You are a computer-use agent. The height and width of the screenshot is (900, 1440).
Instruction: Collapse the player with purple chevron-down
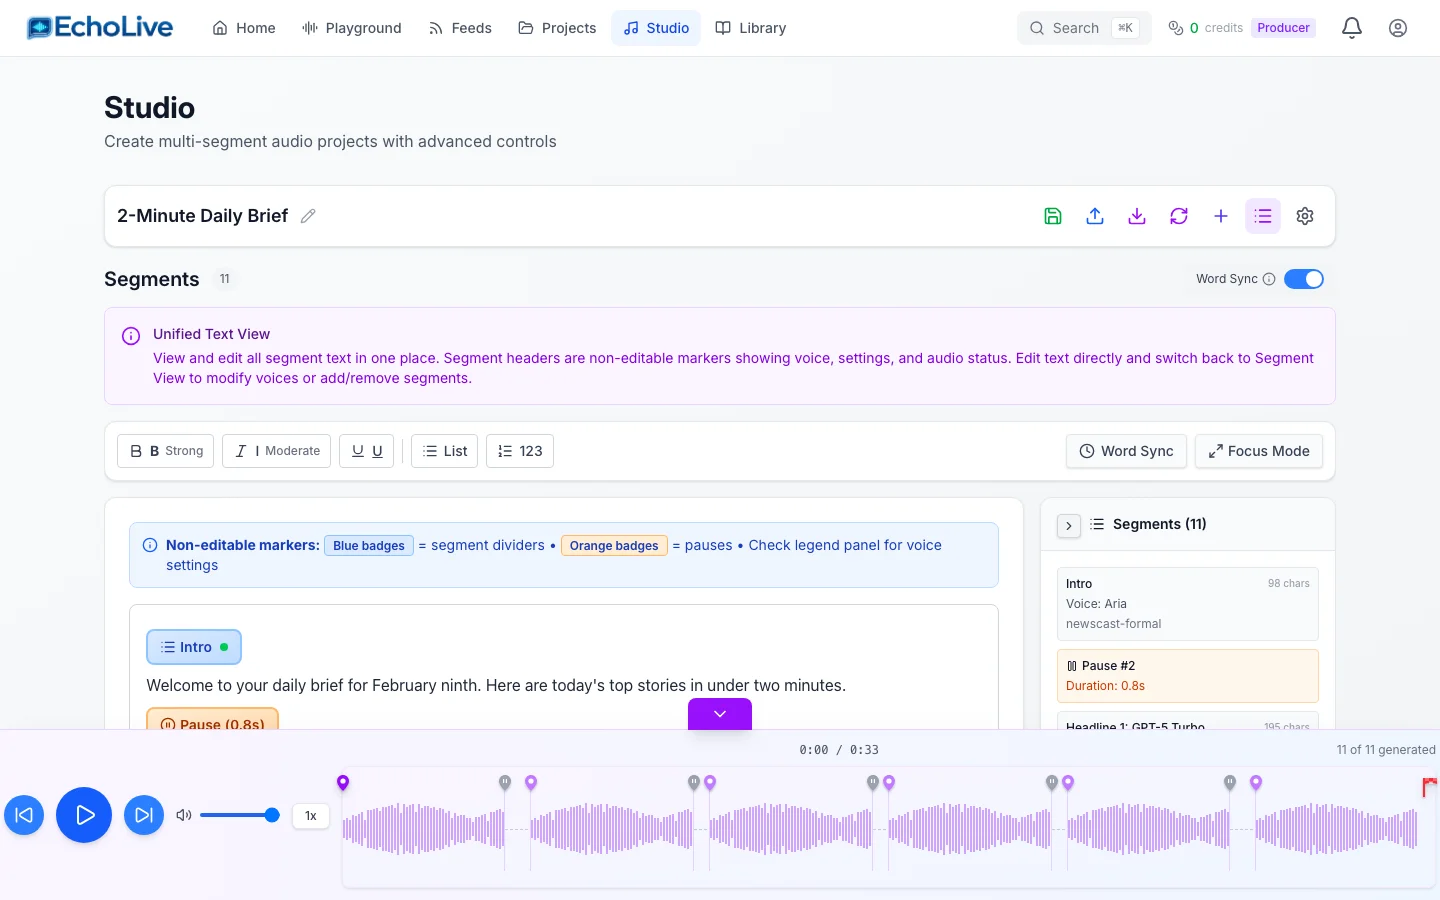pyautogui.click(x=720, y=714)
